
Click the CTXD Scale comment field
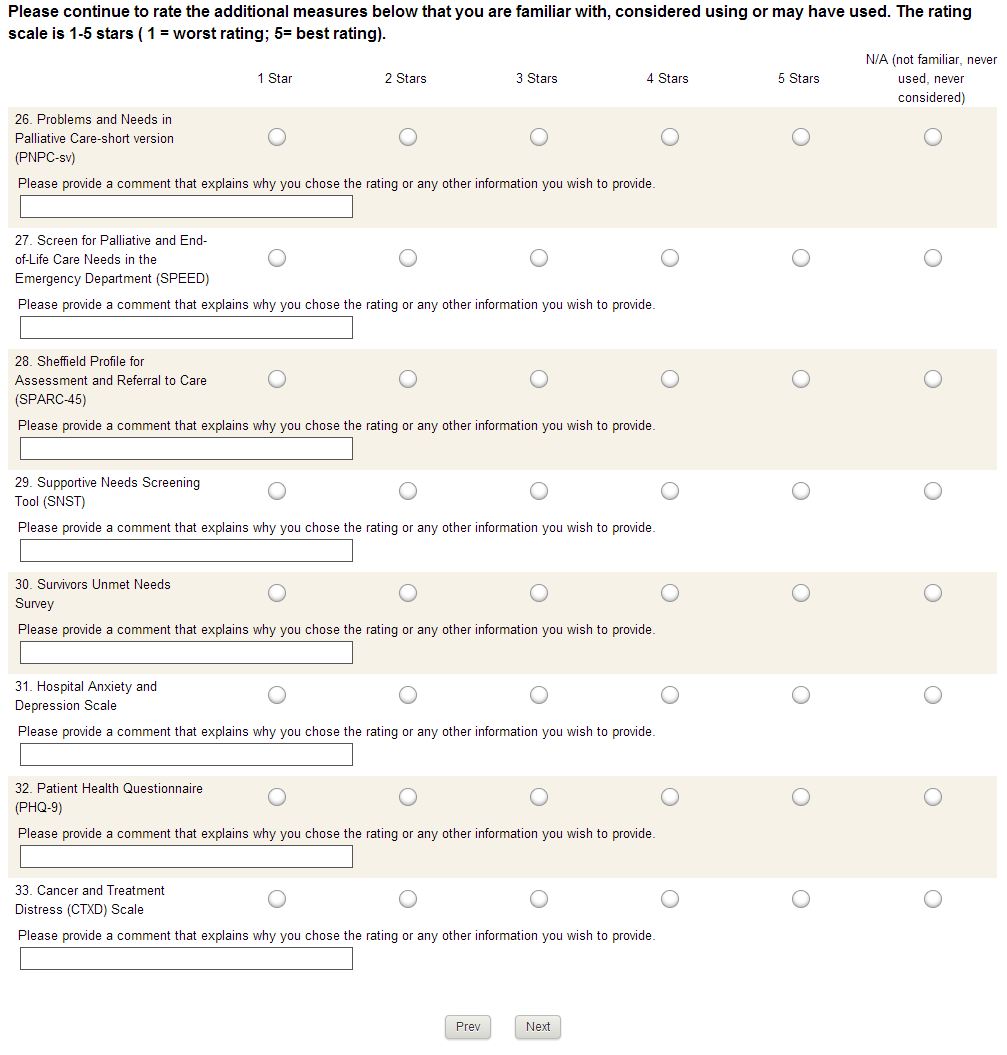186,959
